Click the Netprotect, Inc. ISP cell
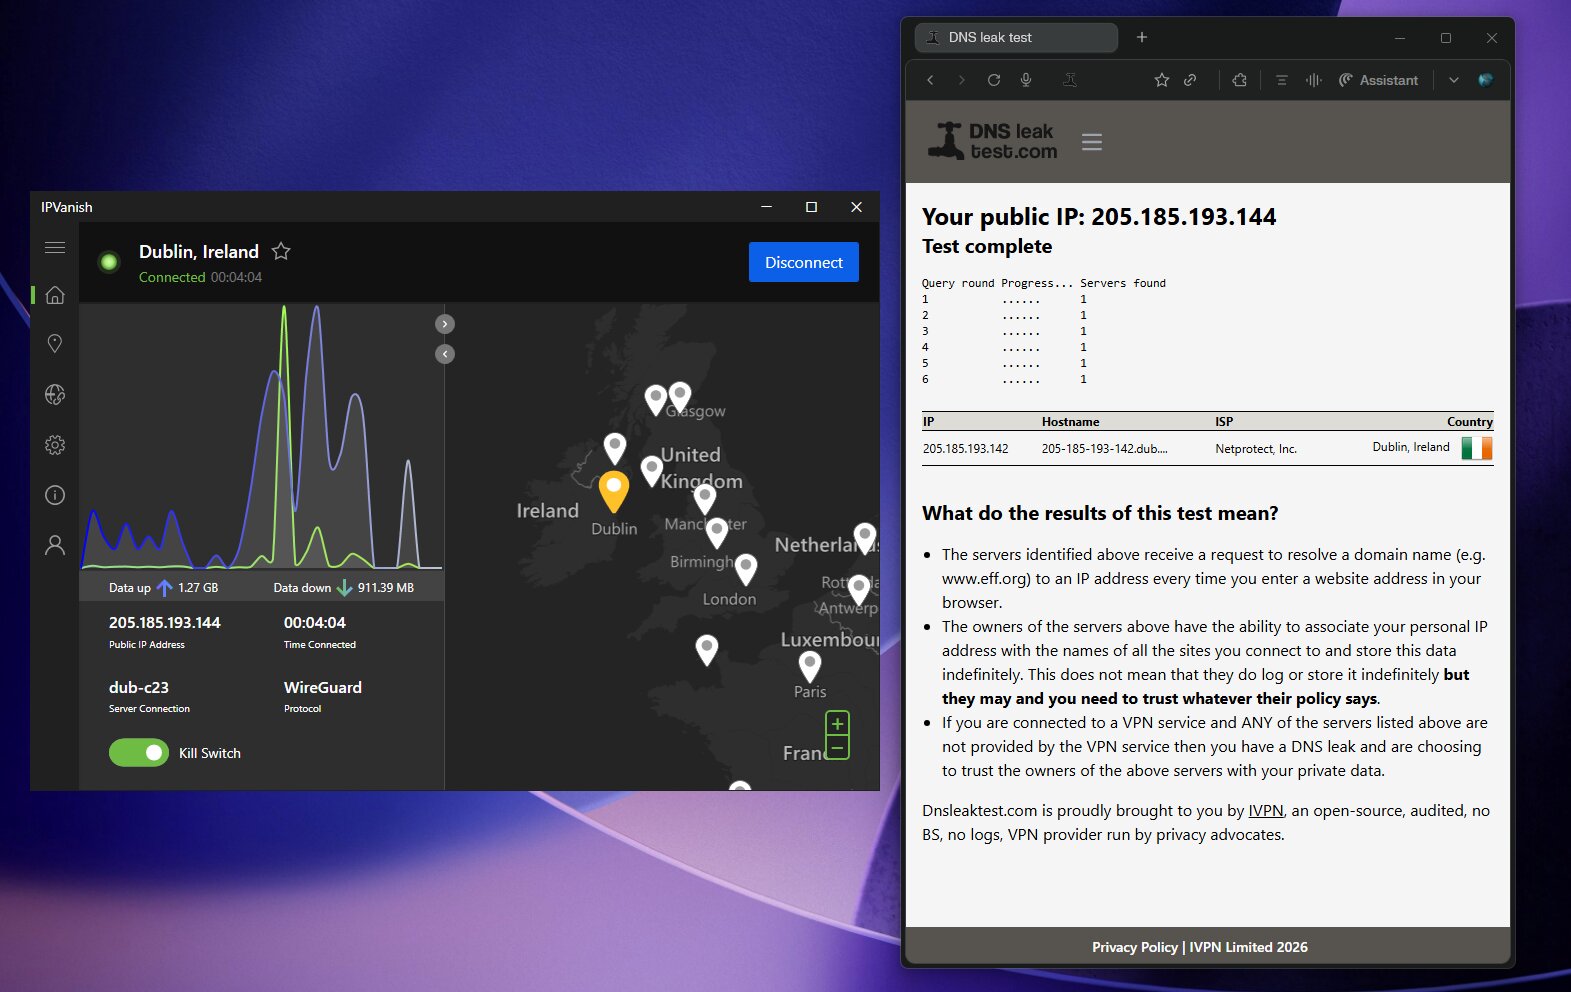Viewport: 1571px width, 992px height. click(1256, 449)
